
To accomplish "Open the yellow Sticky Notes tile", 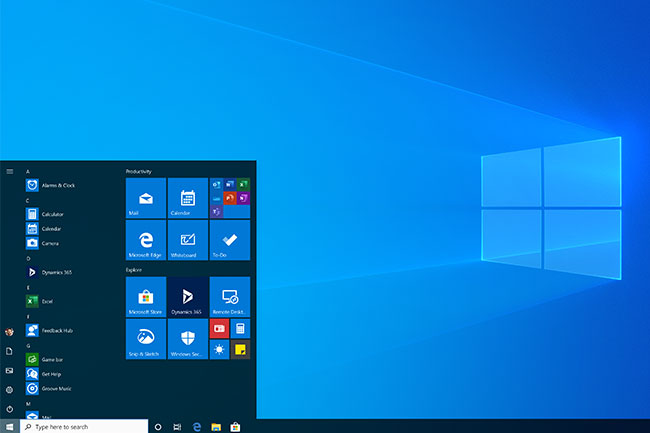I will (240, 350).
